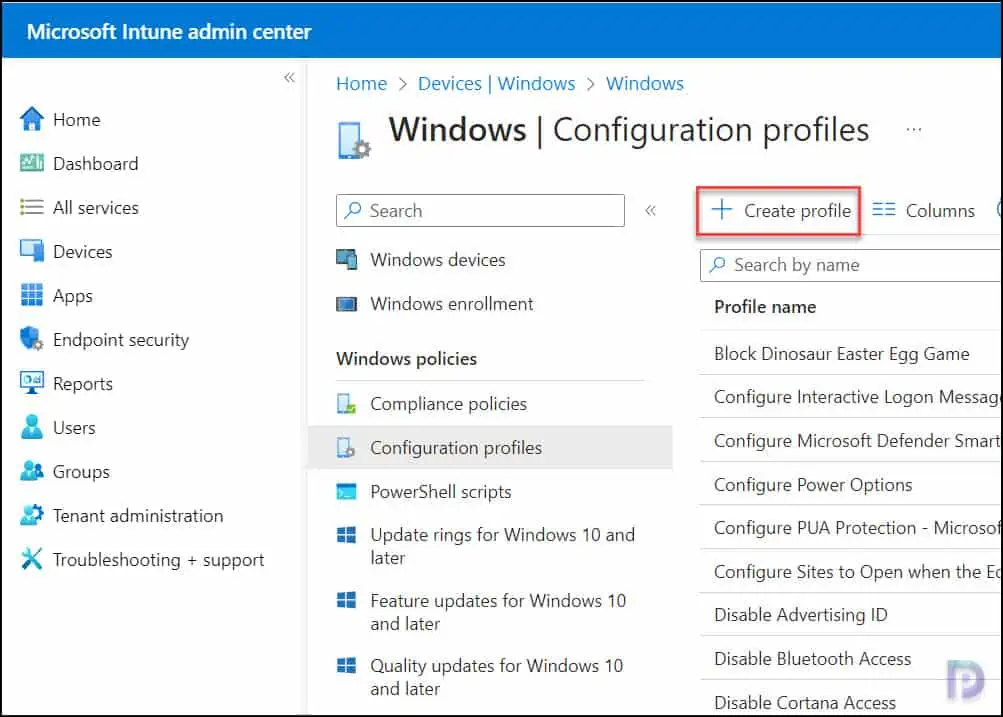Open Groups in the left sidebar

81,472
